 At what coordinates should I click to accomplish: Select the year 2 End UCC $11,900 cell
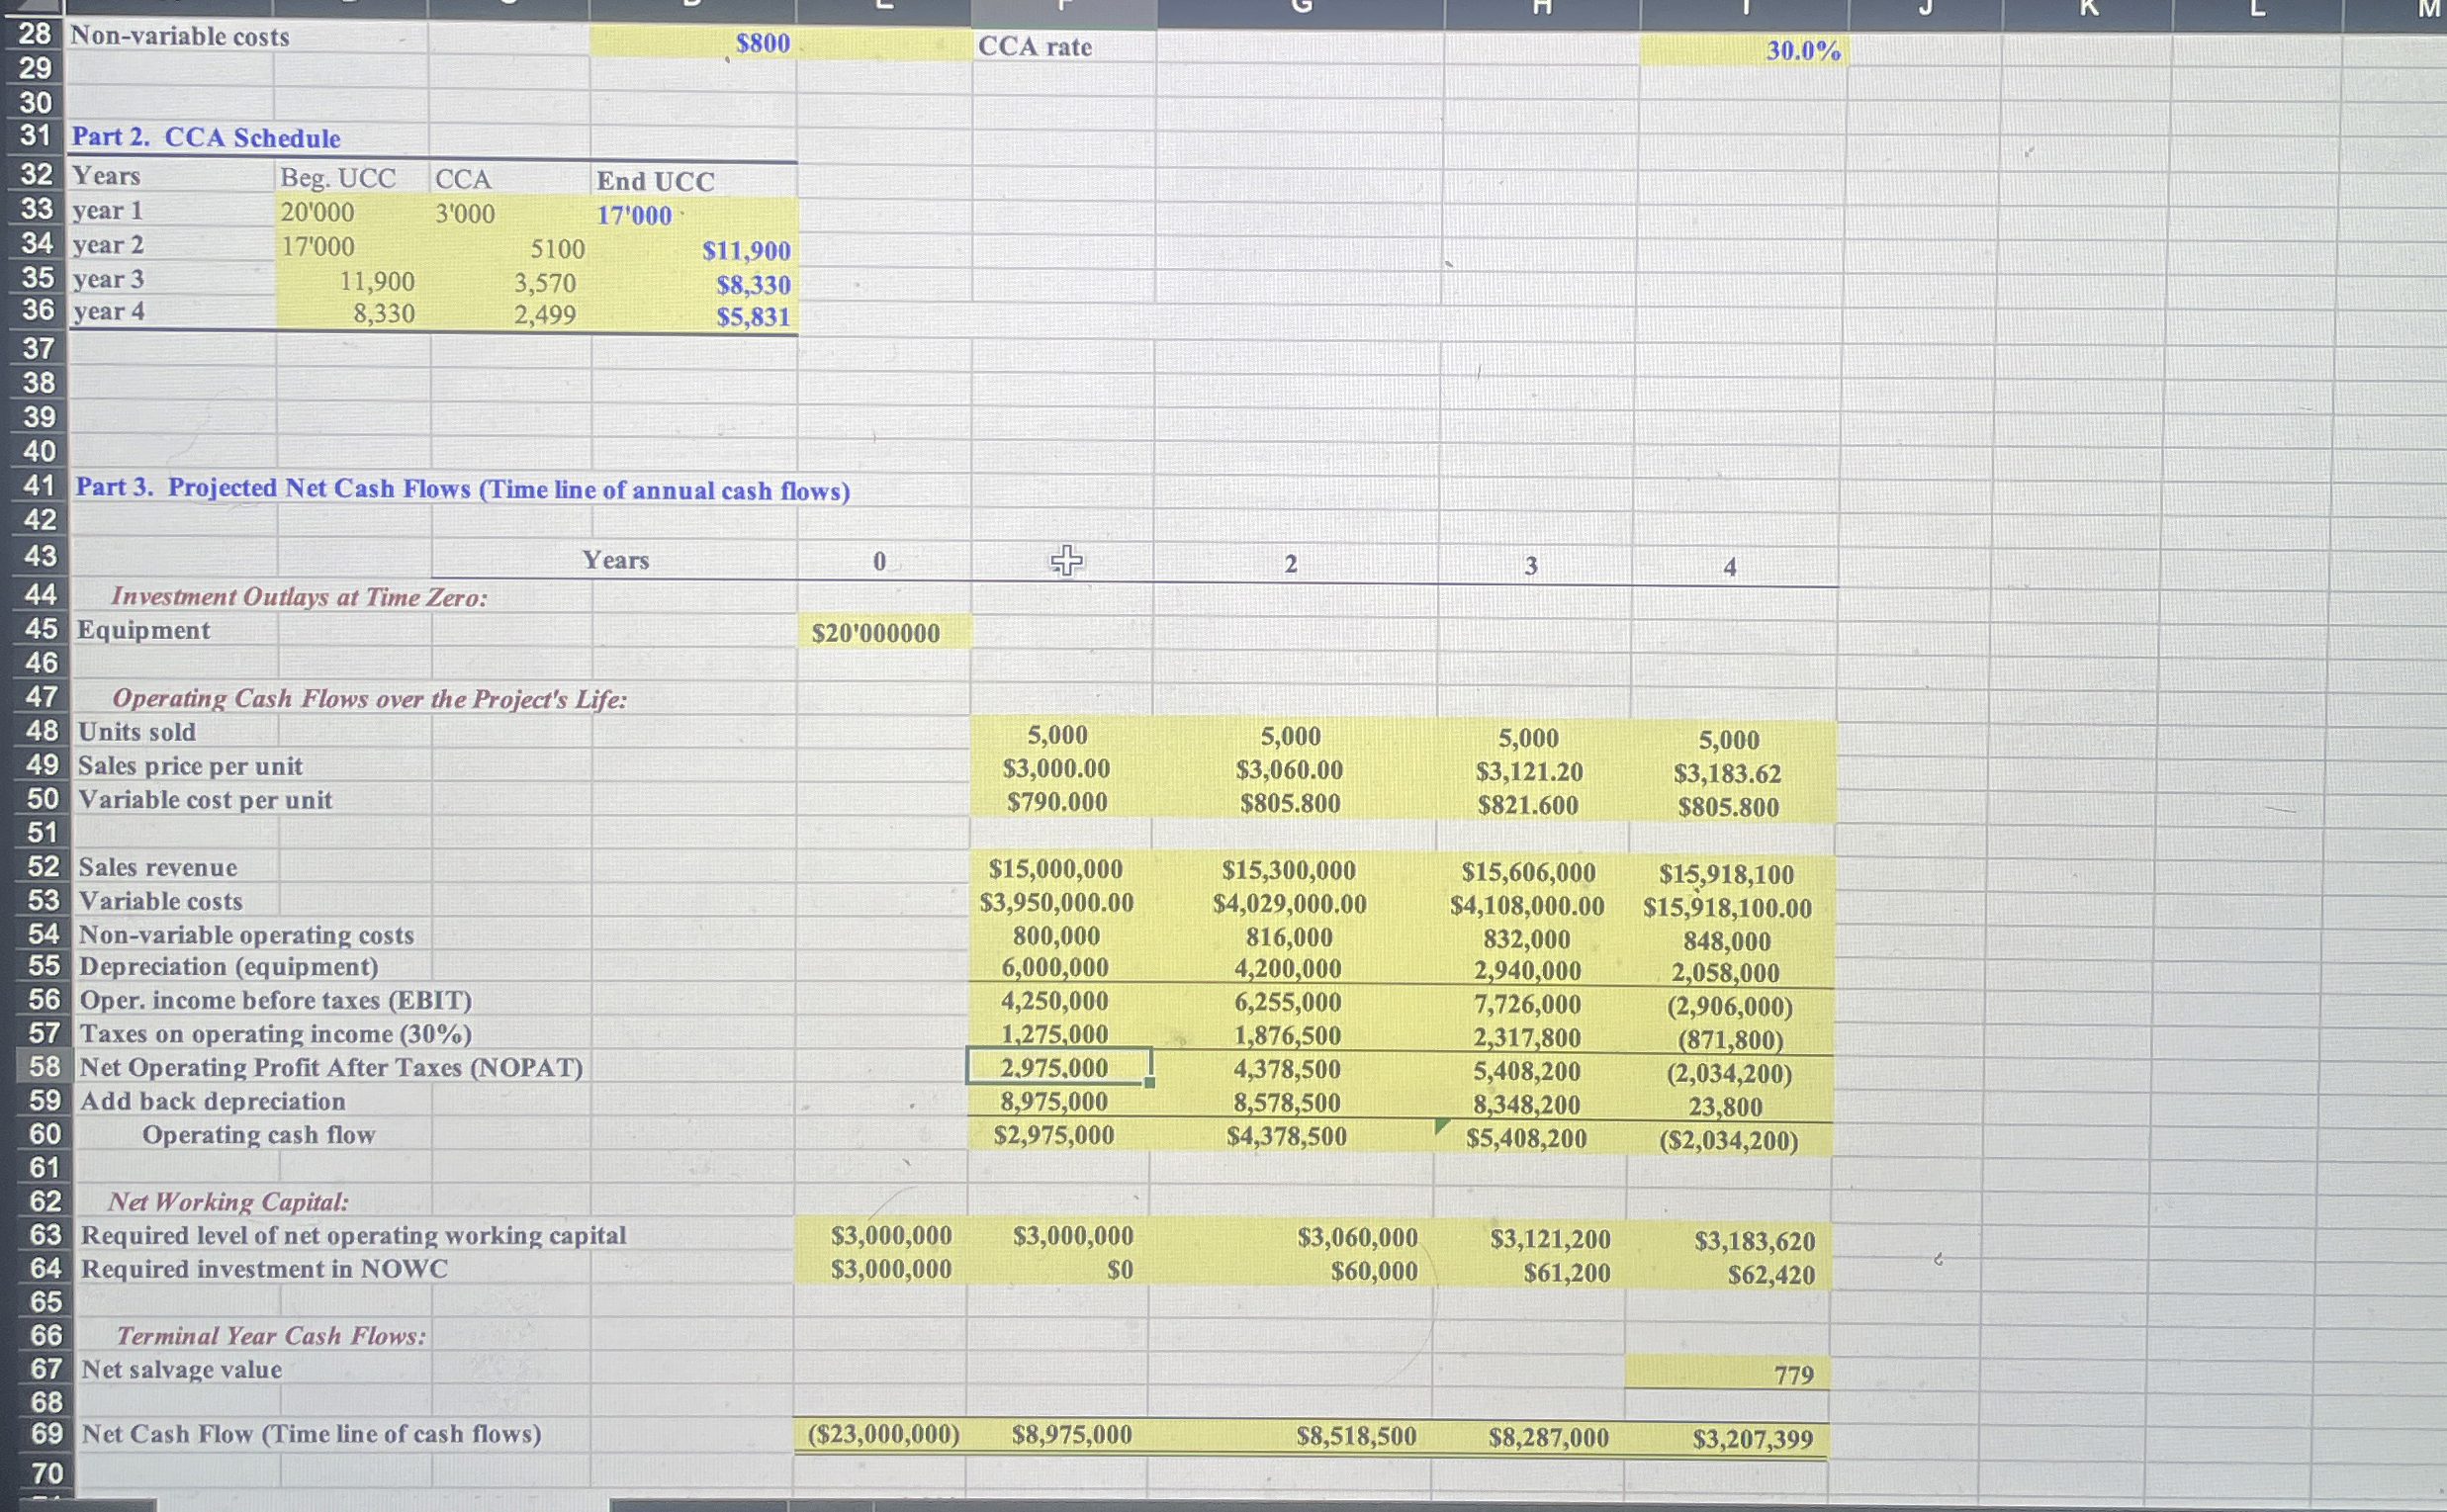[x=746, y=250]
